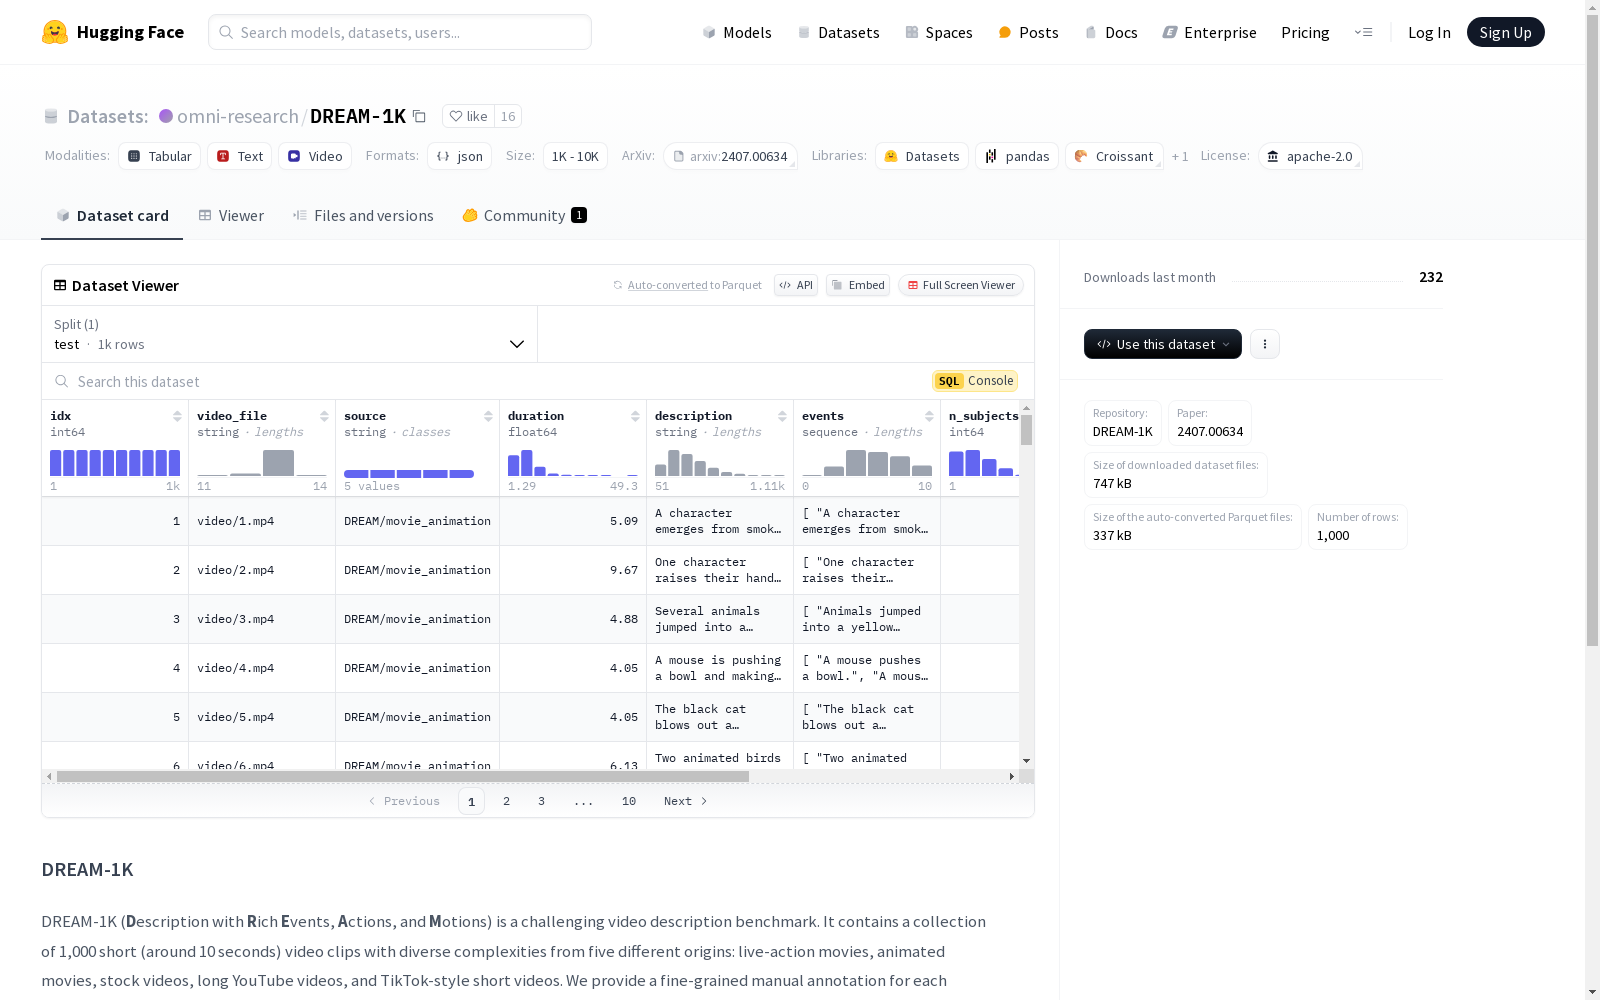Click the Embed button

point(858,285)
